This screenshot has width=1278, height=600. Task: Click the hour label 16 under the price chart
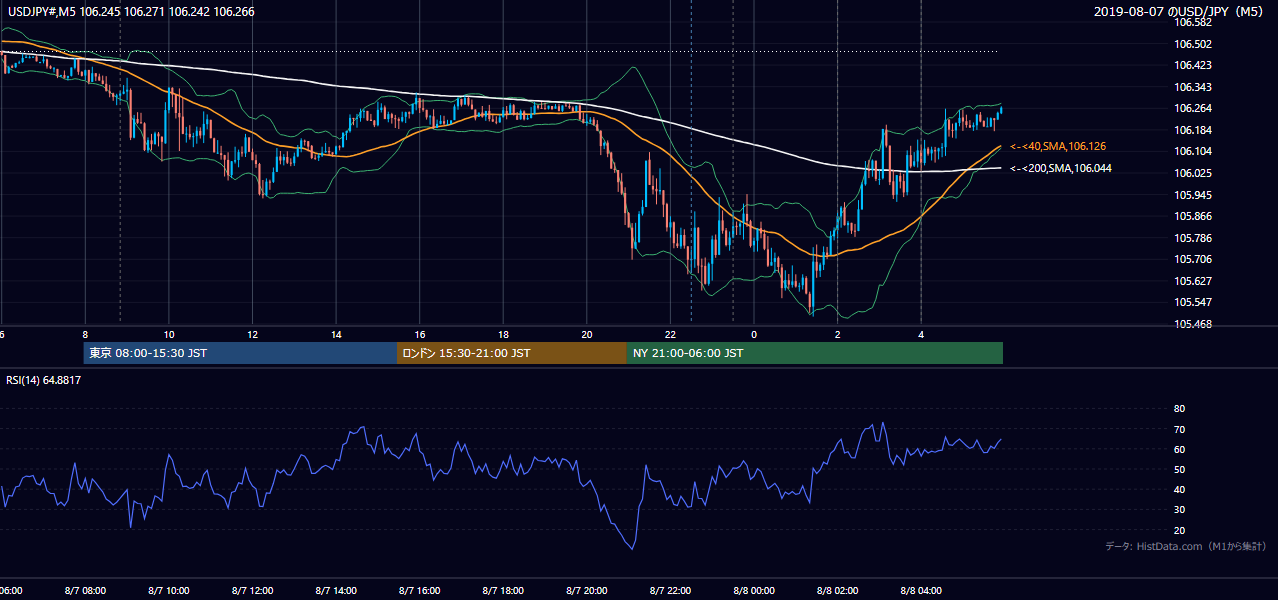pyautogui.click(x=420, y=335)
